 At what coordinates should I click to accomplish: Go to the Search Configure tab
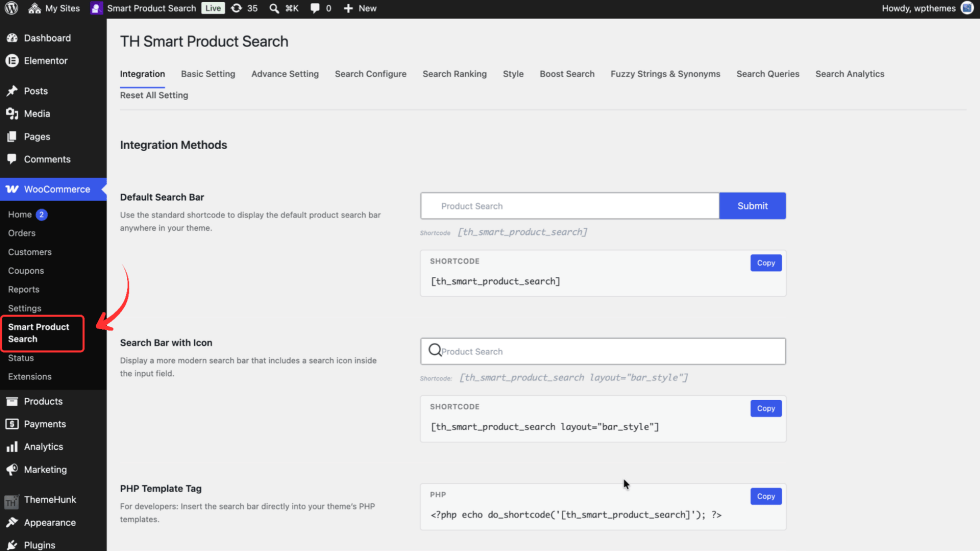[x=371, y=74]
